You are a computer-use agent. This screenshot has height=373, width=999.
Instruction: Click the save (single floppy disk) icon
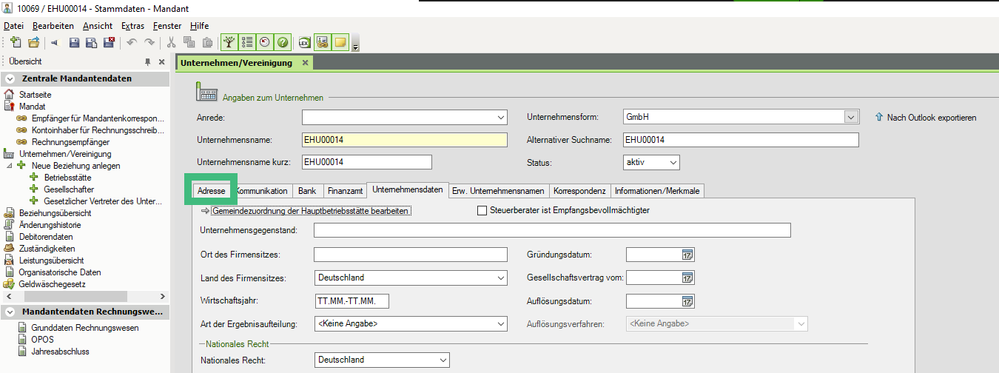pyautogui.click(x=74, y=43)
